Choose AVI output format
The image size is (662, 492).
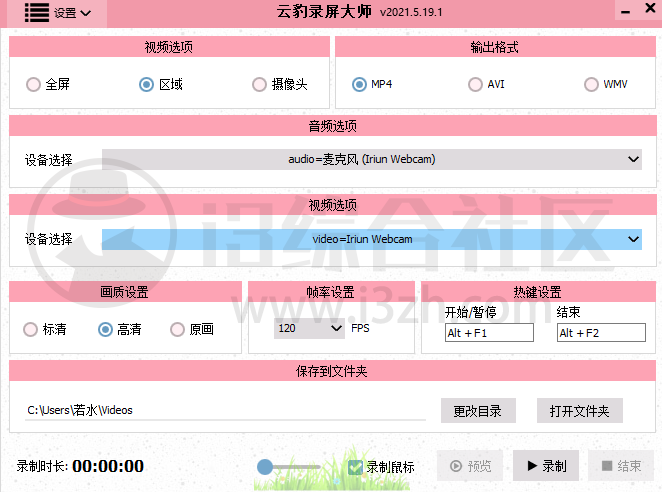(475, 84)
